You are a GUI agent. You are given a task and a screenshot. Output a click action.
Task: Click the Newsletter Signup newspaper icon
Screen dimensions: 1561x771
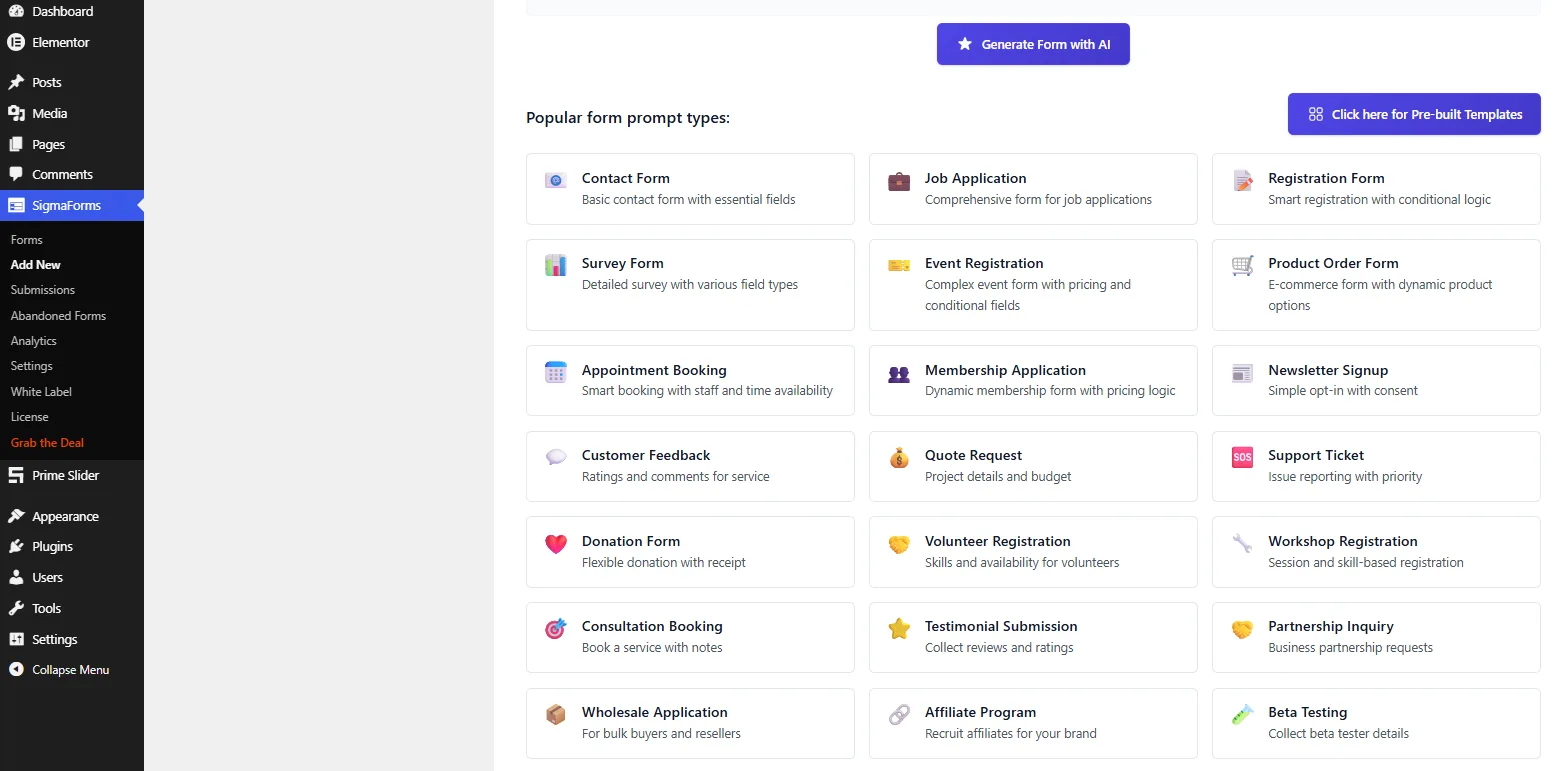[x=1242, y=373]
